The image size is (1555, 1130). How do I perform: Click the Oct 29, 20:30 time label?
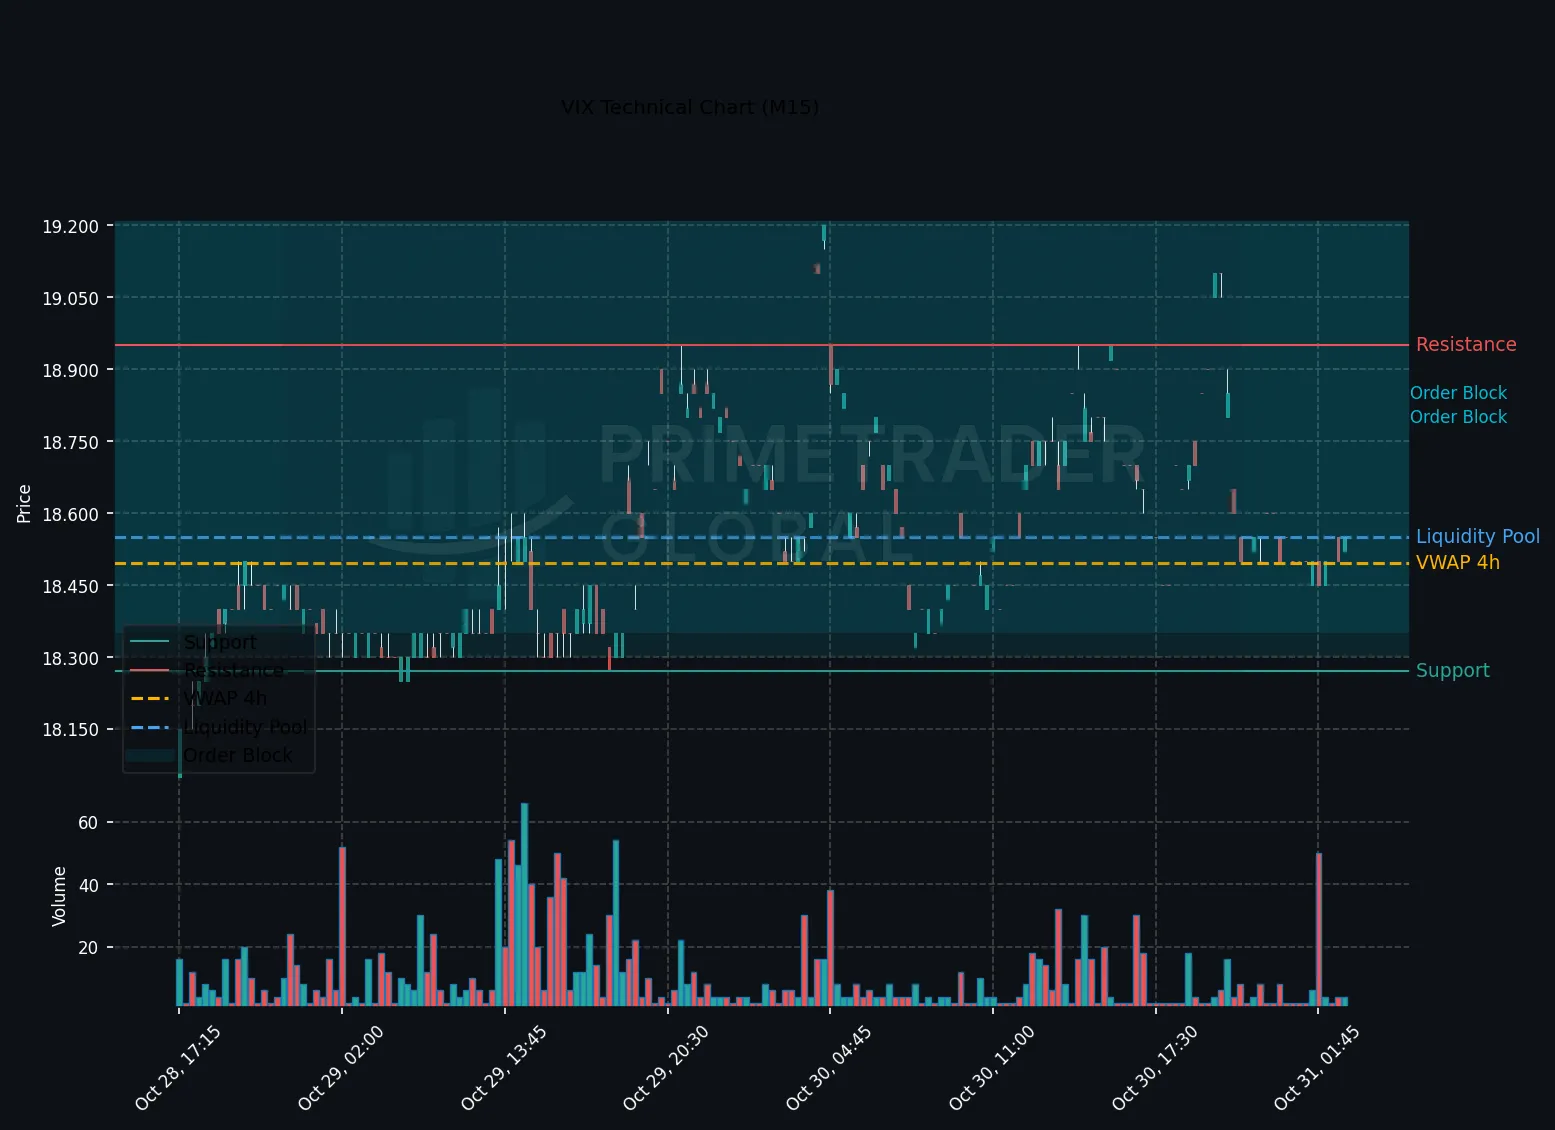pos(667,1067)
